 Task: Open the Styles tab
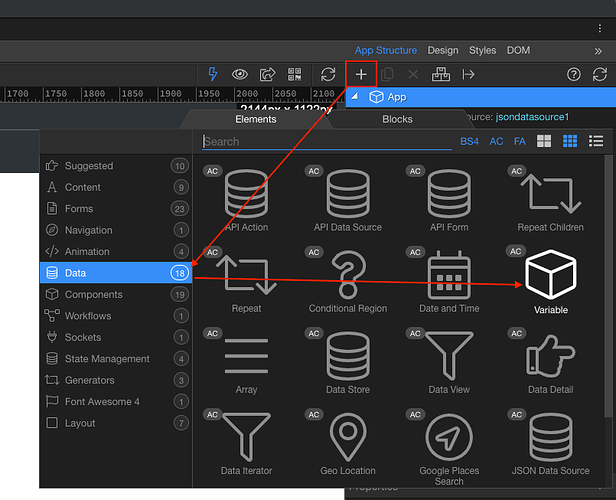tap(482, 50)
